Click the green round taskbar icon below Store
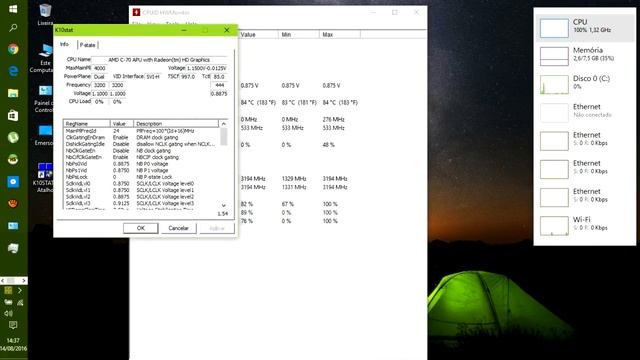640x360 pixels. pyautogui.click(x=13, y=137)
